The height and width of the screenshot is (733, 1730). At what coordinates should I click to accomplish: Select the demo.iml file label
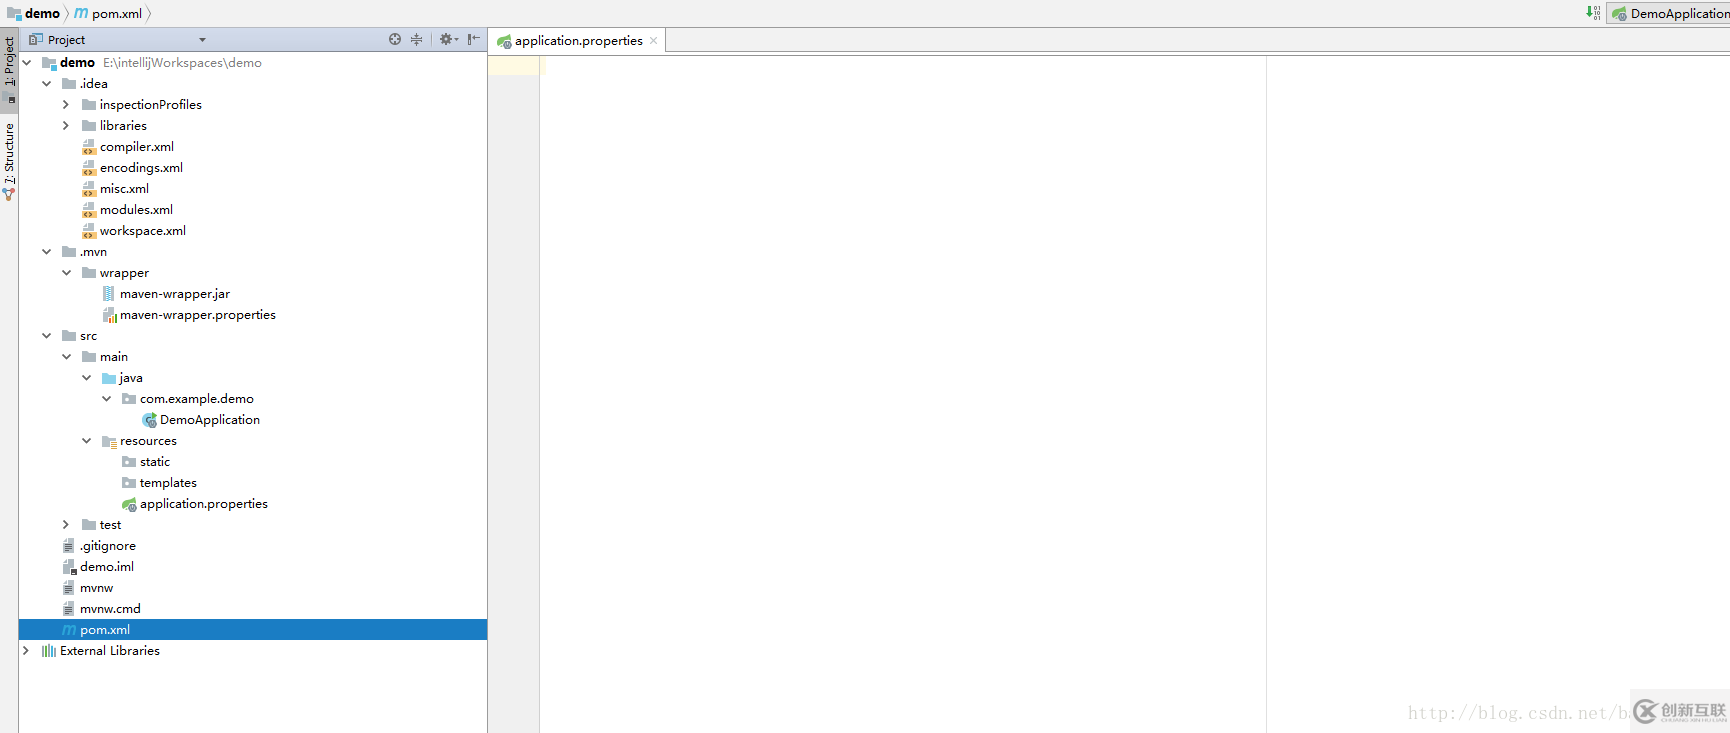pyautogui.click(x=107, y=566)
